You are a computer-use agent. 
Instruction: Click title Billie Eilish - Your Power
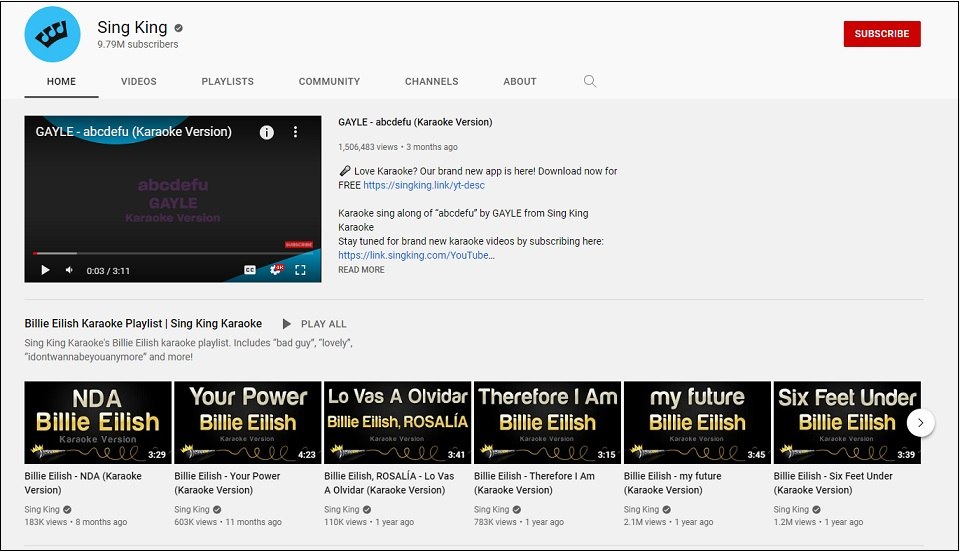[227, 483]
